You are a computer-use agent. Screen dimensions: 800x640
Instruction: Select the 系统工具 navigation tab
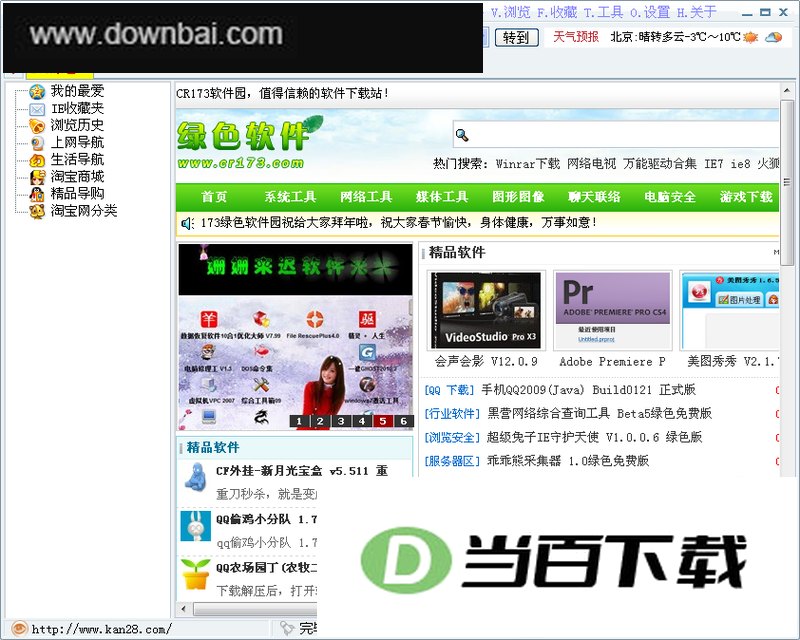tap(290, 196)
